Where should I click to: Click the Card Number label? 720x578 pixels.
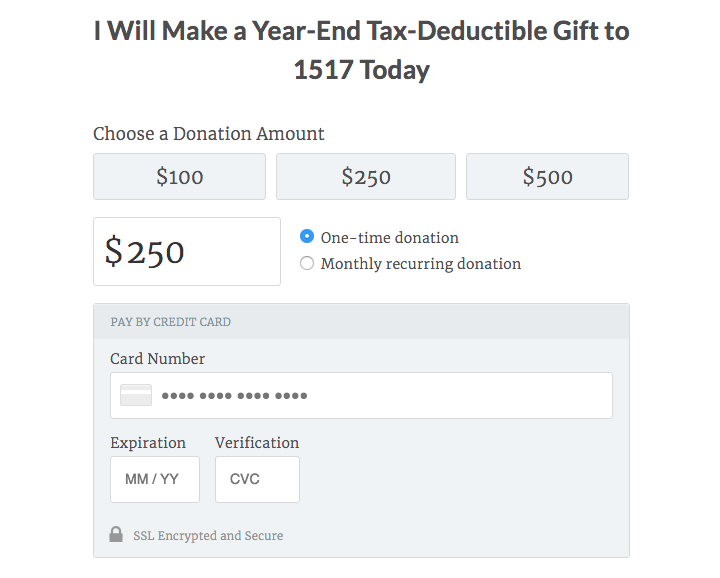[x=158, y=359]
